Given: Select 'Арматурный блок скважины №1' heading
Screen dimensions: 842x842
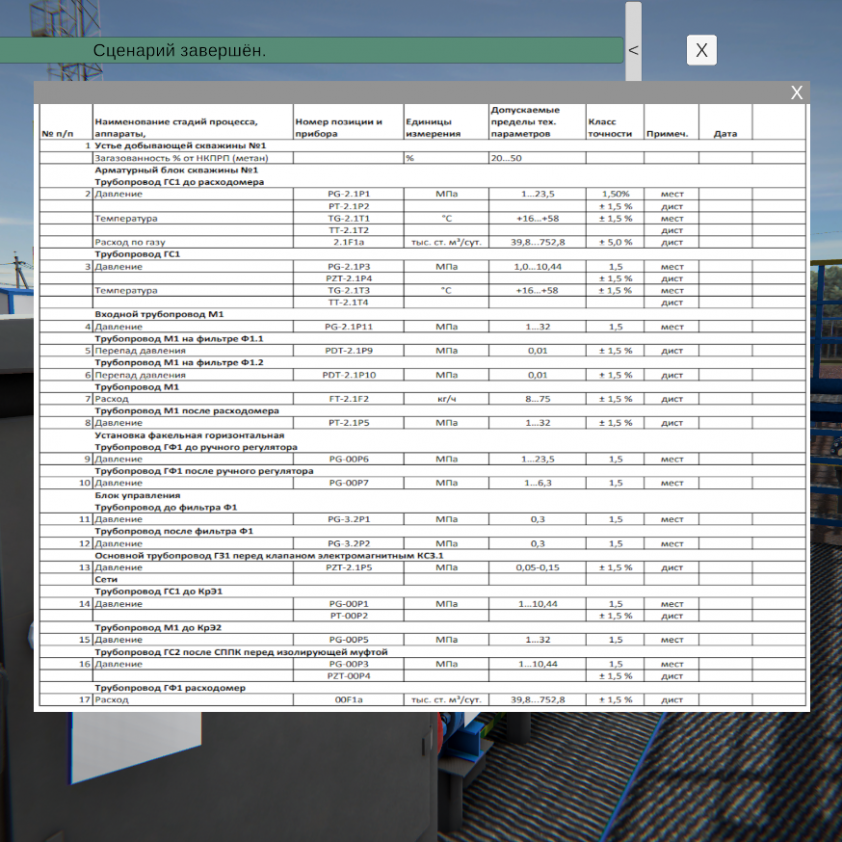Looking at the screenshot, I should 177,170.
